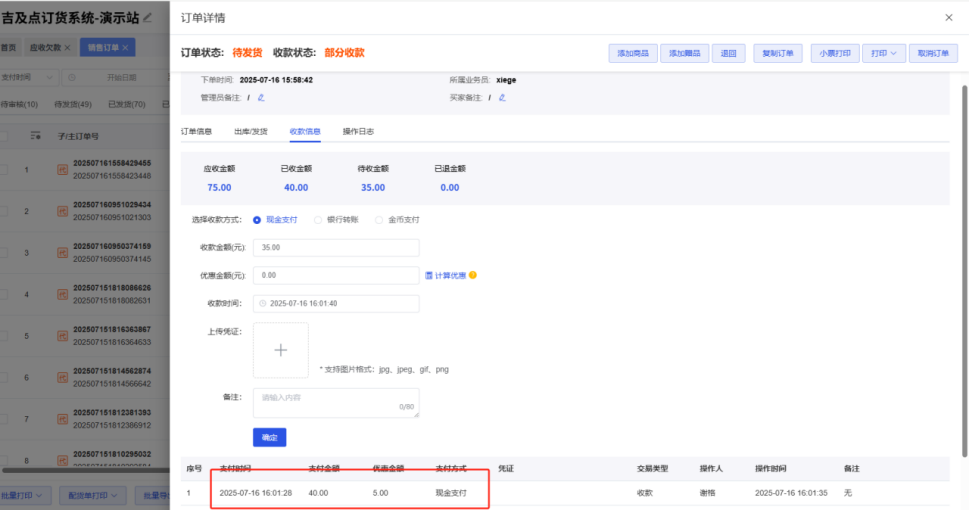Click the 代 badge on order 202507151812381393
This screenshot has width=969, height=511.
pos(62,419)
